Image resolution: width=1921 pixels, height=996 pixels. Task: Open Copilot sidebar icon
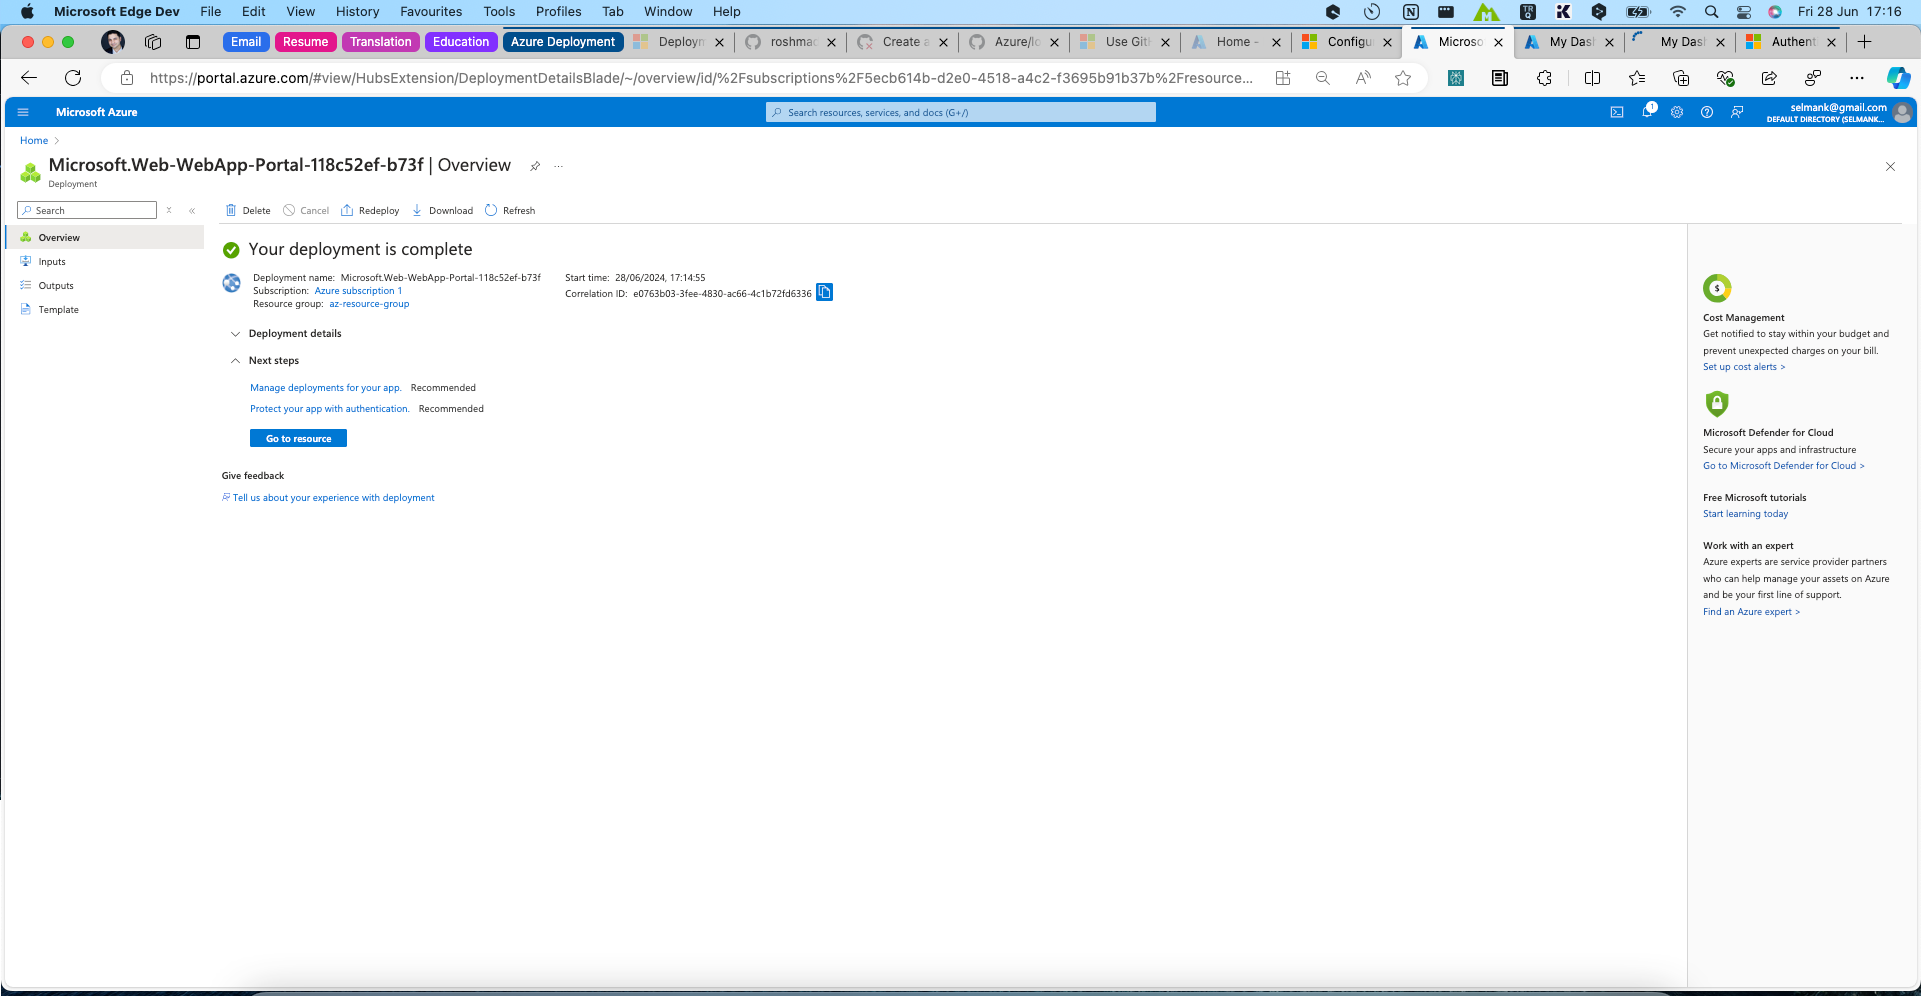(x=1898, y=78)
